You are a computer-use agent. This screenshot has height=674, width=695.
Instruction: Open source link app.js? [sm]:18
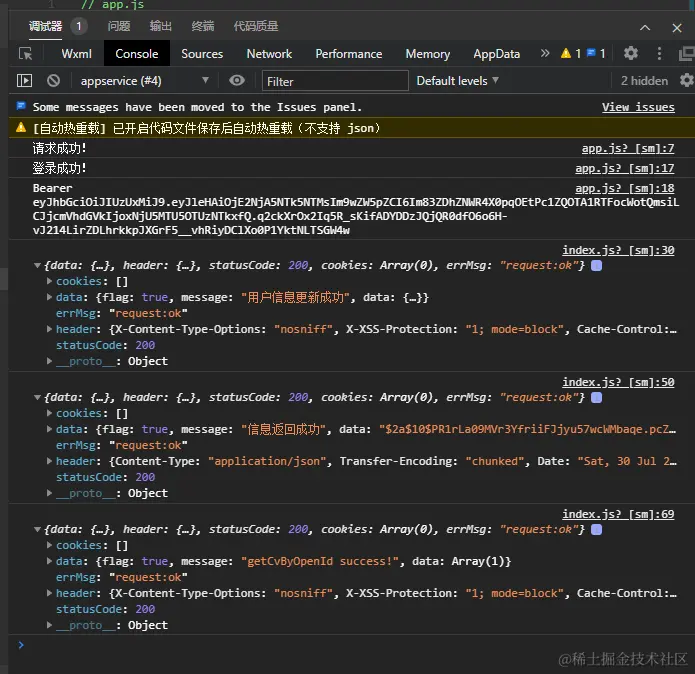coord(625,188)
